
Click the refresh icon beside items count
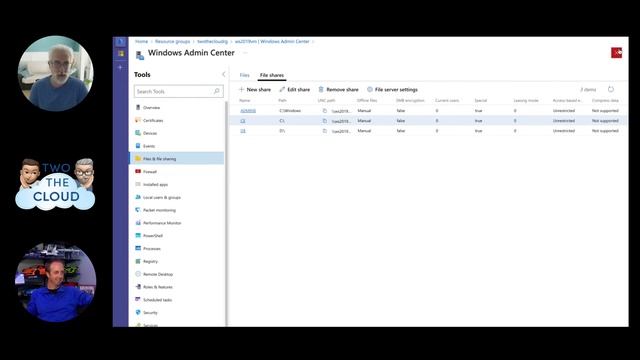pyautogui.click(x=611, y=89)
